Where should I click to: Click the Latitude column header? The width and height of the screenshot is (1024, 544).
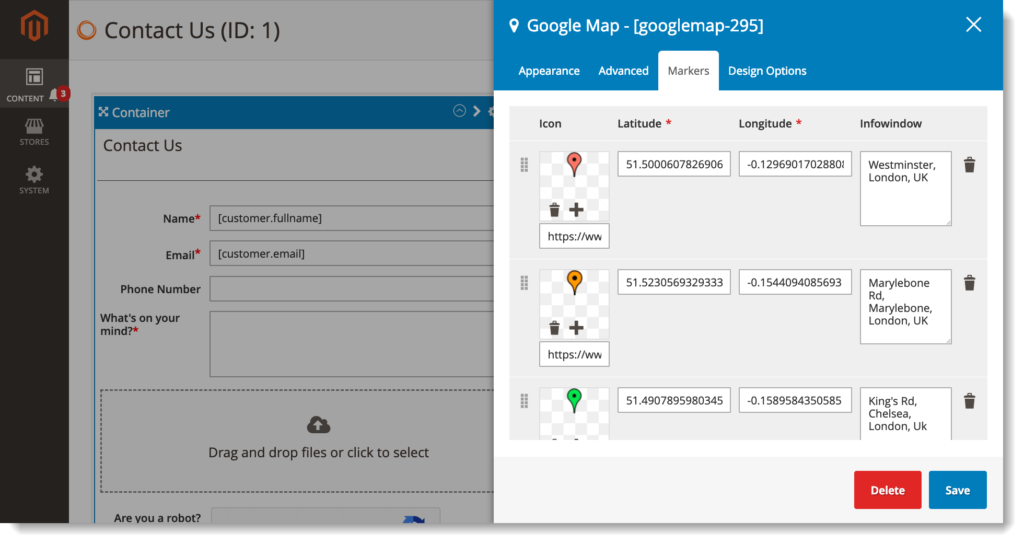pyautogui.click(x=639, y=123)
